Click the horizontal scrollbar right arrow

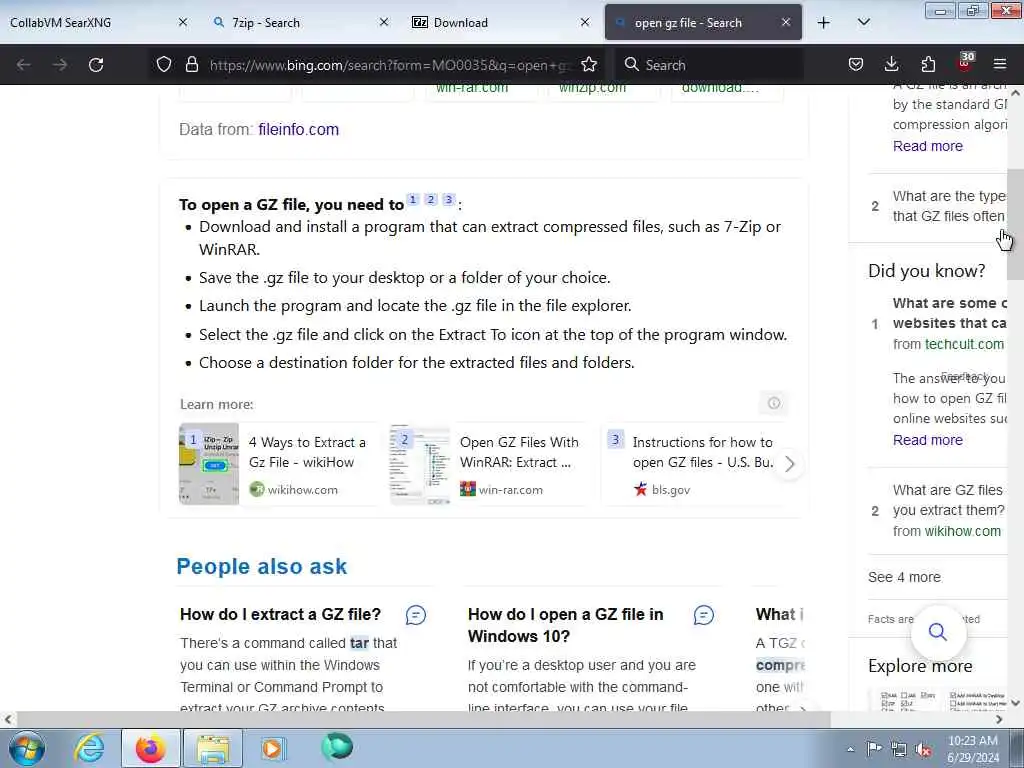999,719
